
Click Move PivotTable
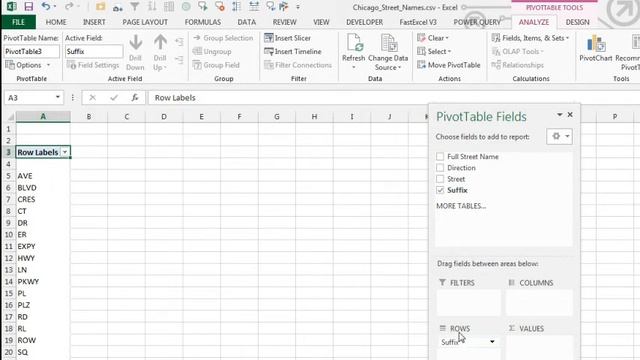click(449, 65)
